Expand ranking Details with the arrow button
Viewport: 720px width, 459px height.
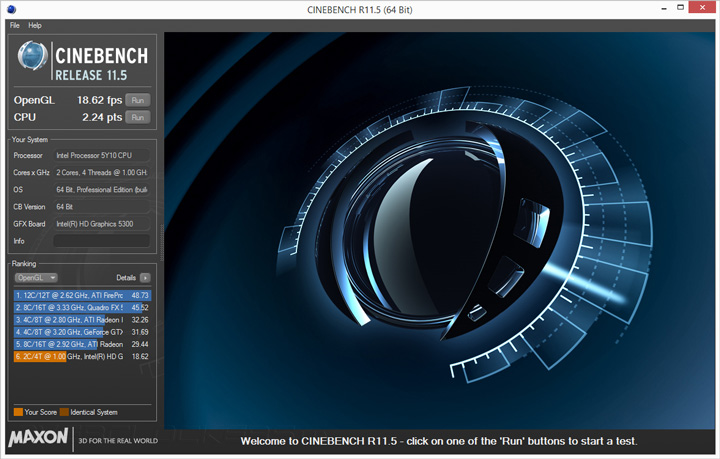click(145, 277)
